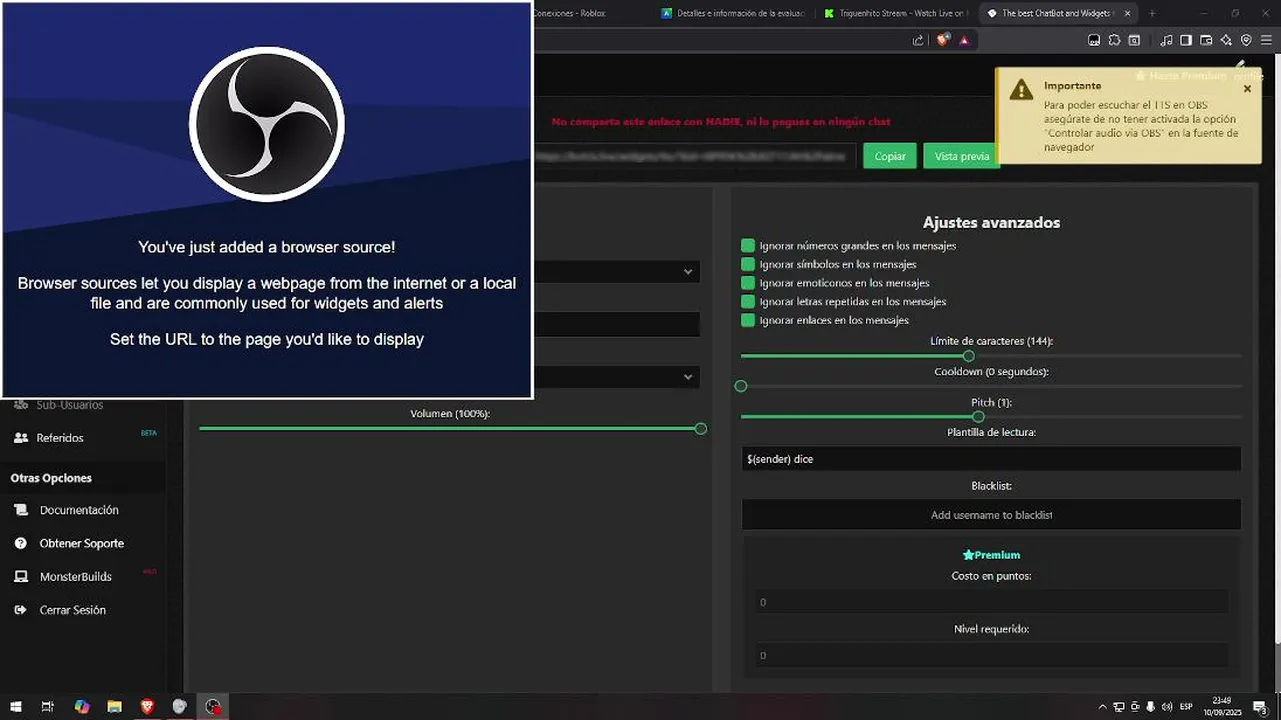Click the Referidos people icon
The image size is (1281, 720).
point(20,438)
